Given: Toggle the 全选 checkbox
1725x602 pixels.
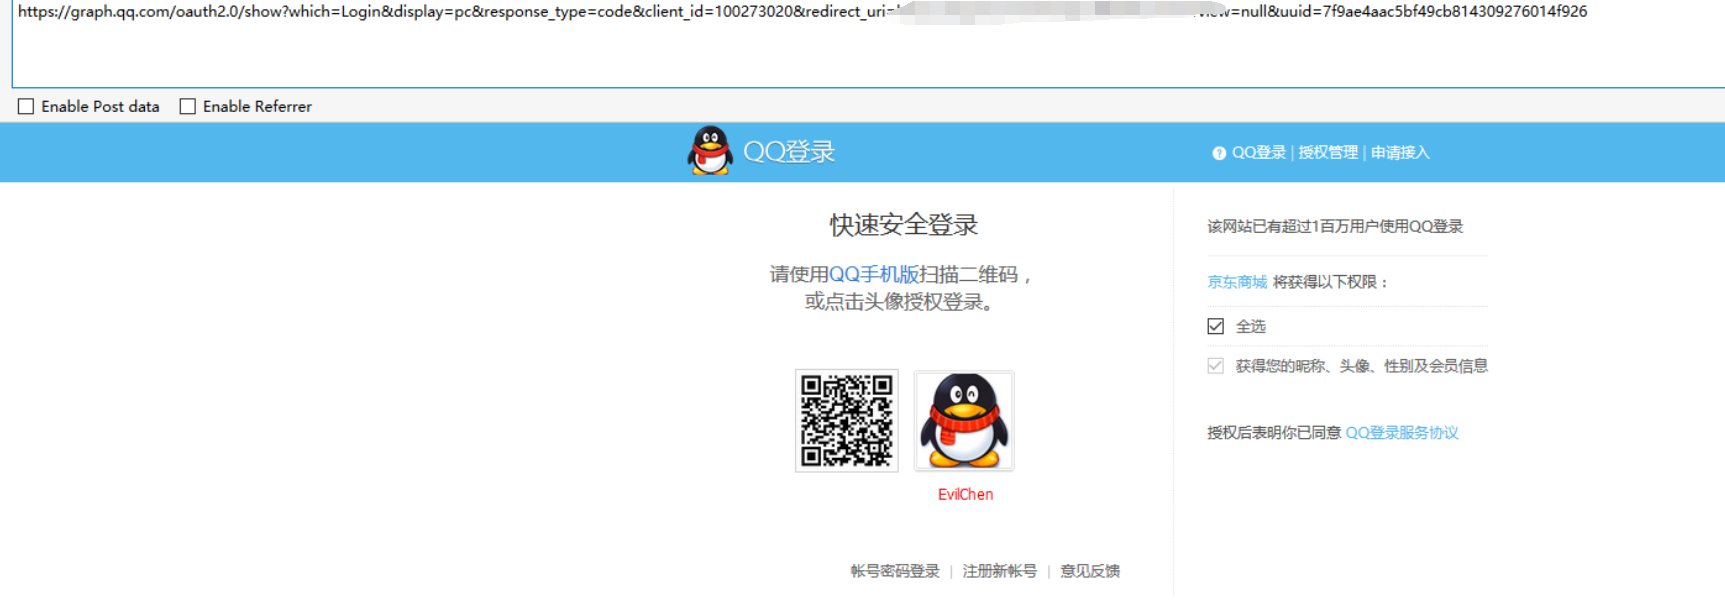Looking at the screenshot, I should (1215, 326).
